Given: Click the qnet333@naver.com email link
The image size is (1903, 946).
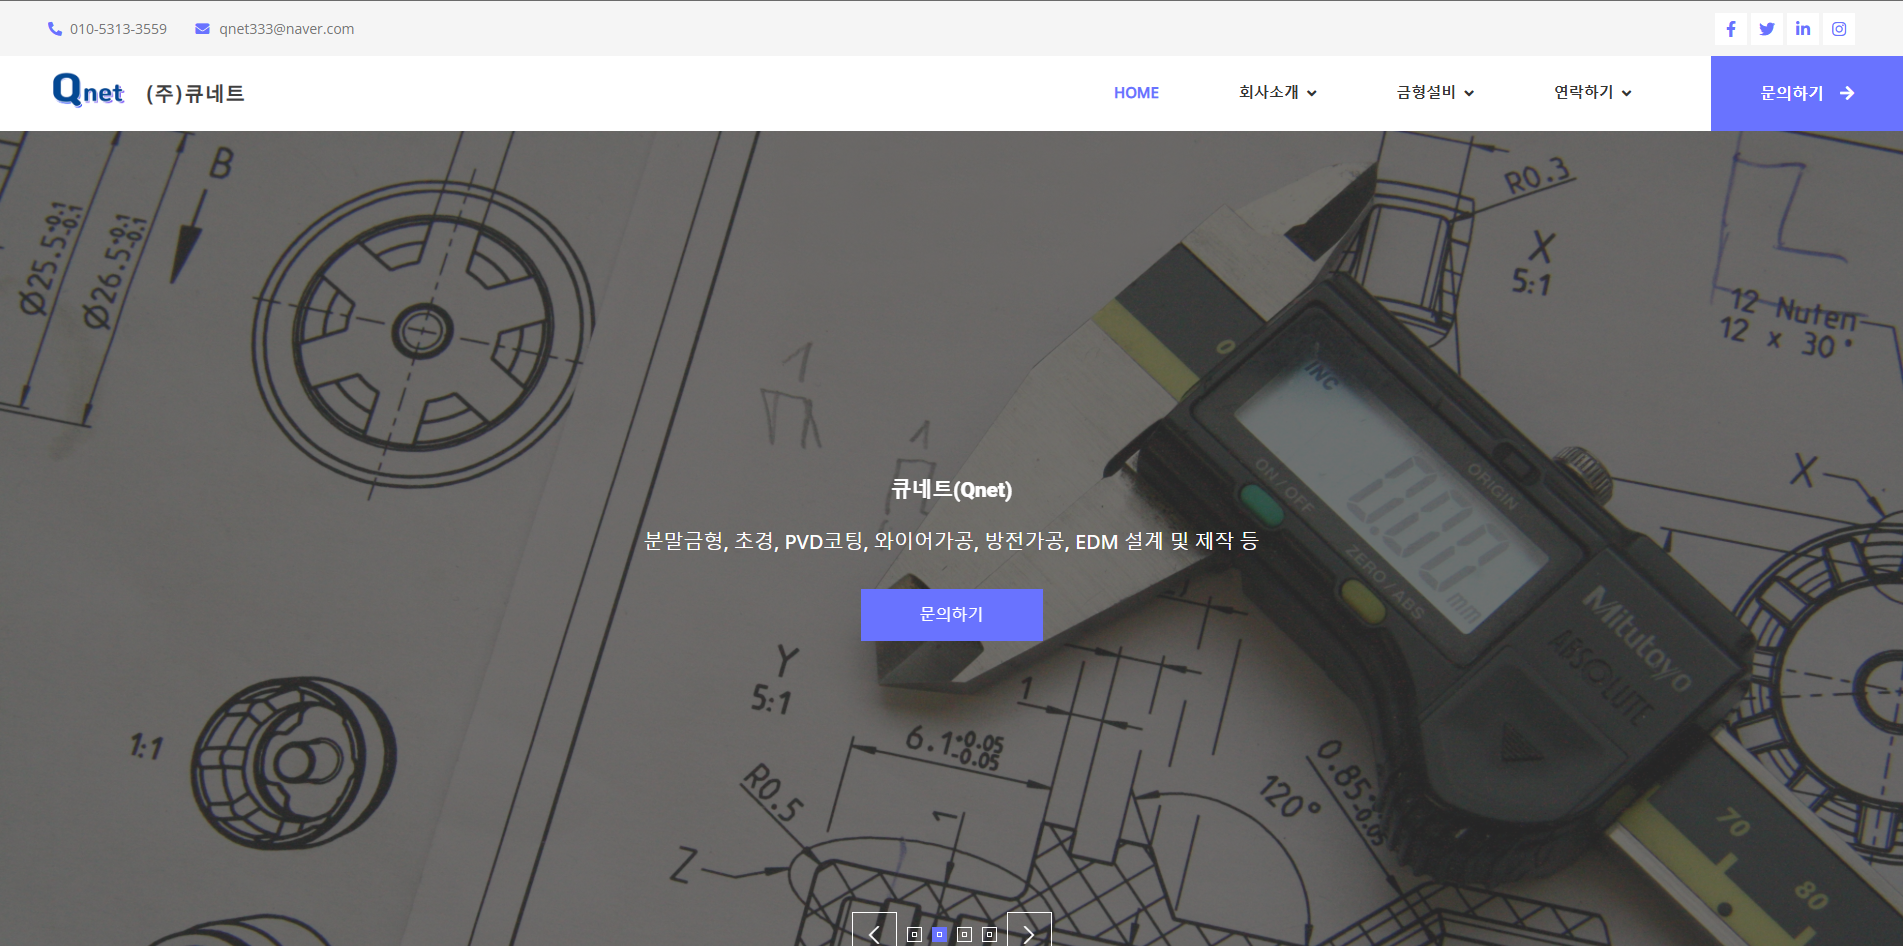Looking at the screenshot, I should coord(286,29).
